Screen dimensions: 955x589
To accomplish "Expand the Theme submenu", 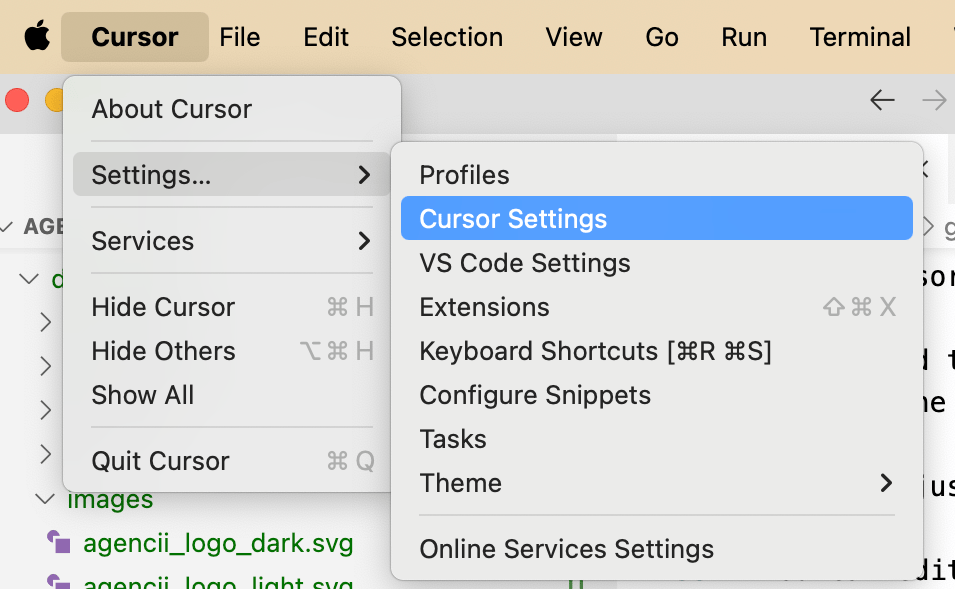I will click(x=657, y=483).
